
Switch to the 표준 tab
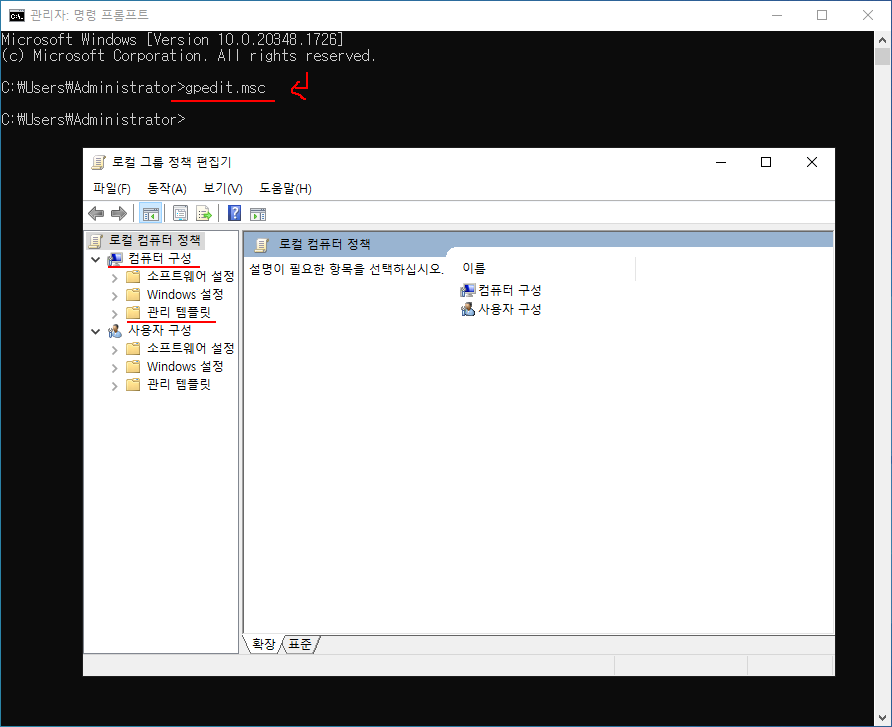300,644
